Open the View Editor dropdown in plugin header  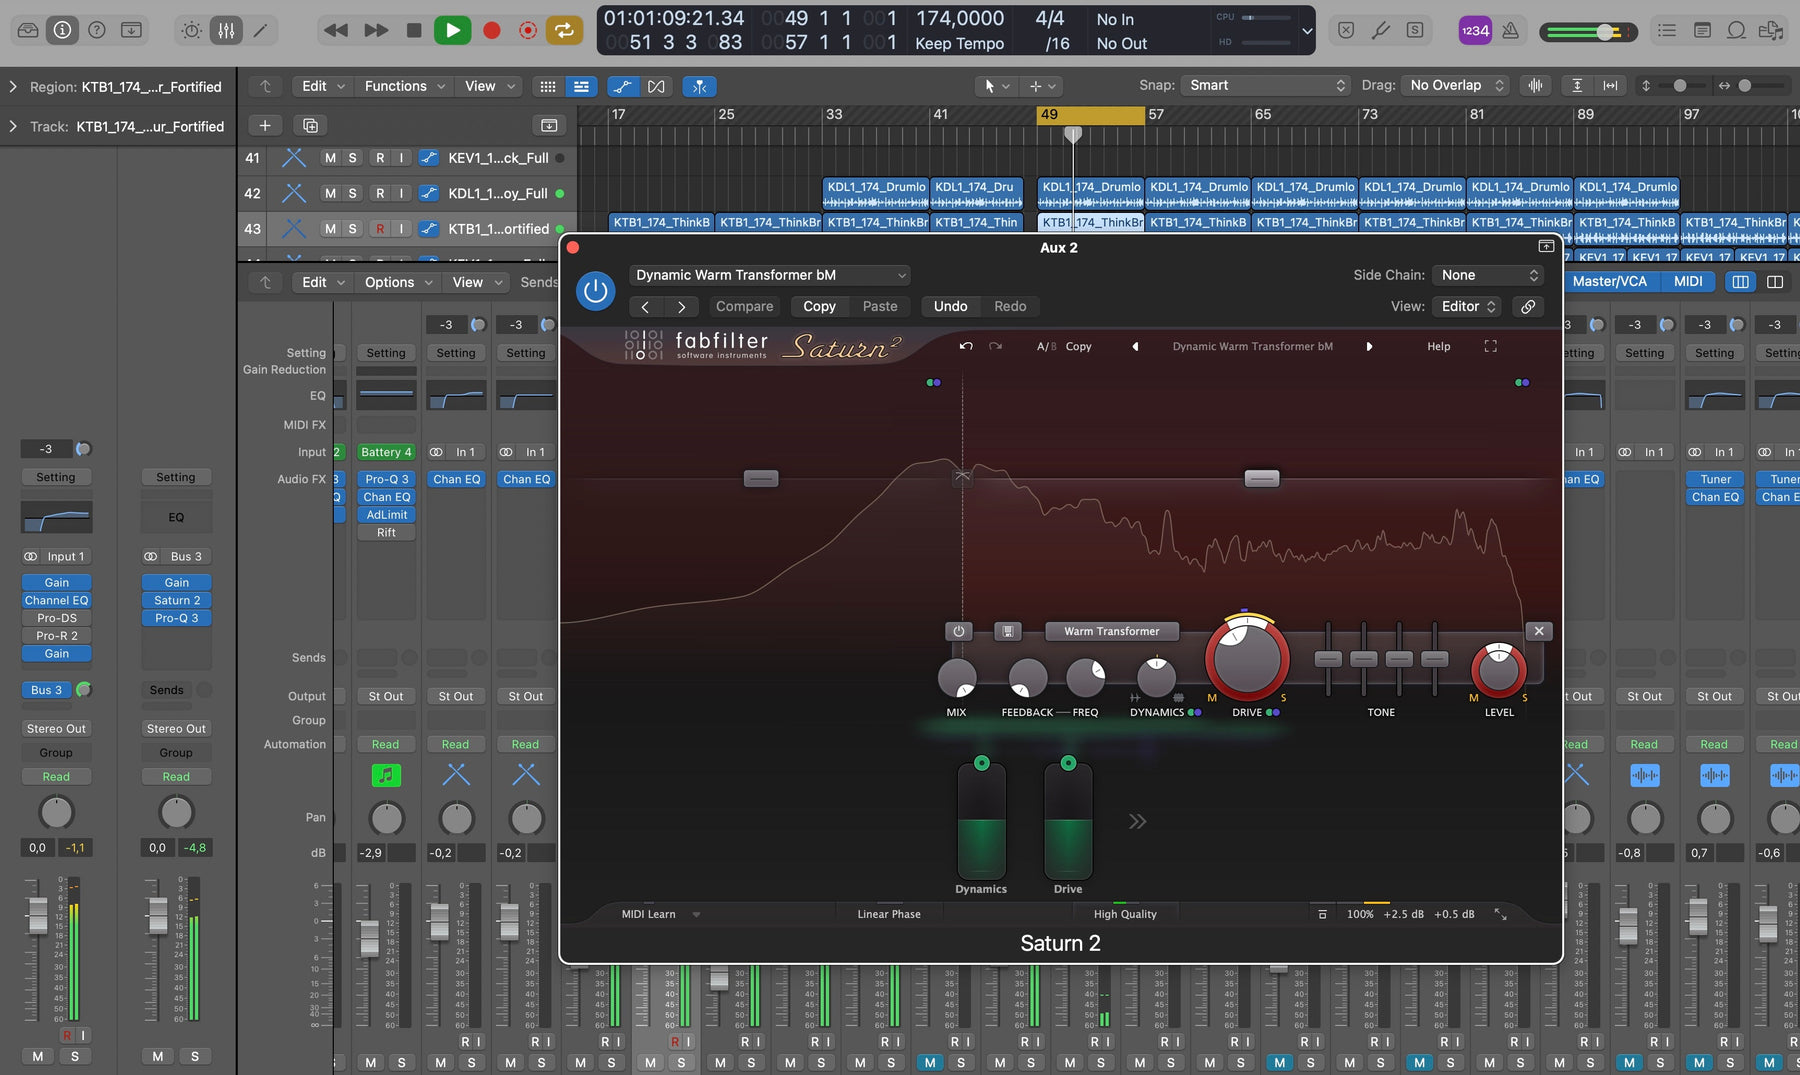[x=1468, y=306]
